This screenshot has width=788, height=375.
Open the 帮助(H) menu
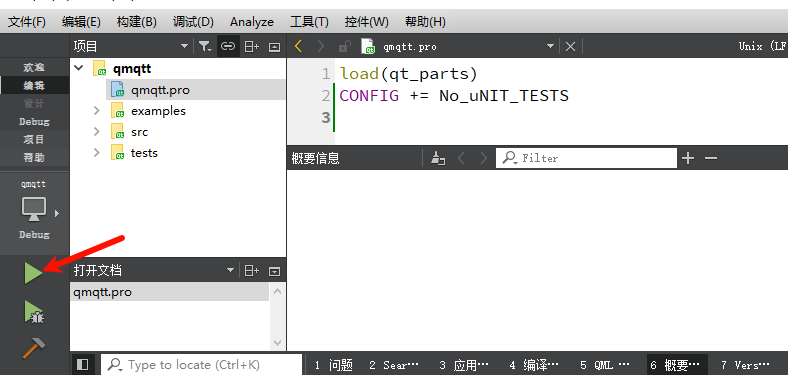425,22
